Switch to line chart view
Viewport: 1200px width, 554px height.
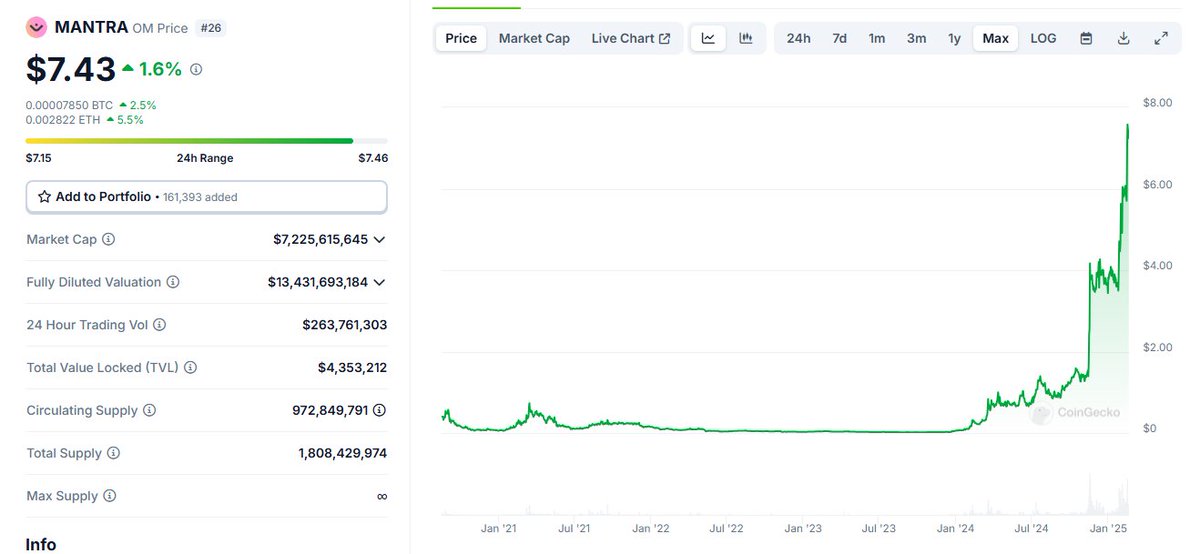point(708,38)
